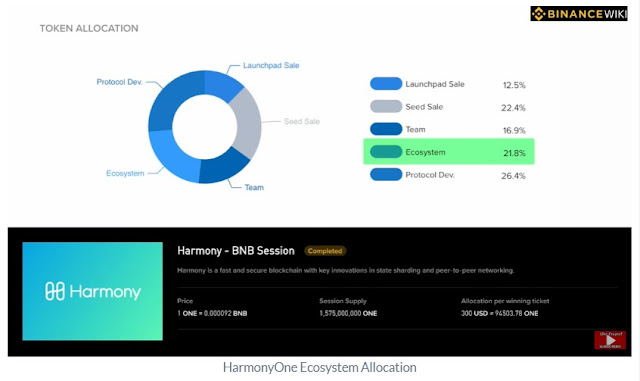Click the Protocol Dev. legend label text
This screenshot has height=381, width=640.
coord(430,175)
